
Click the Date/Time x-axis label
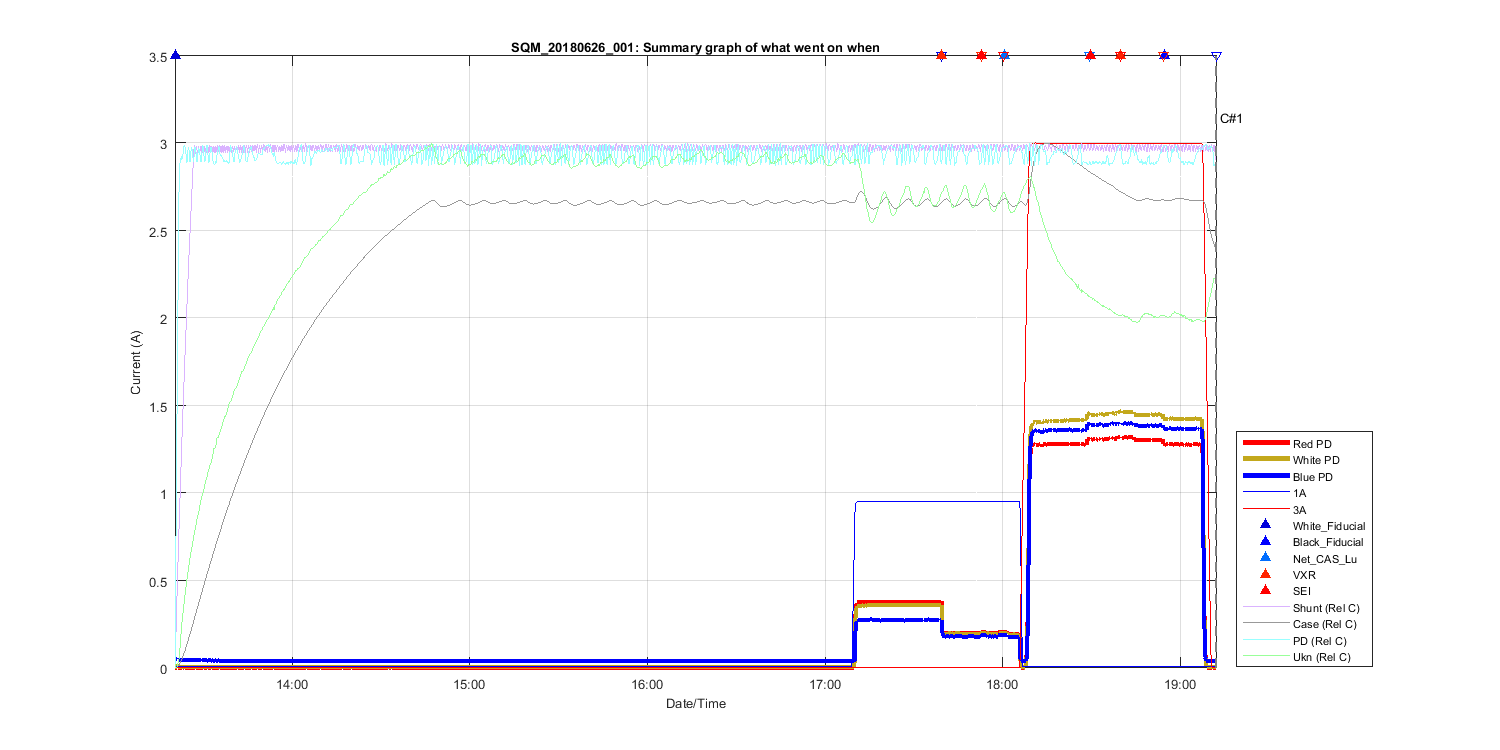coord(696,704)
